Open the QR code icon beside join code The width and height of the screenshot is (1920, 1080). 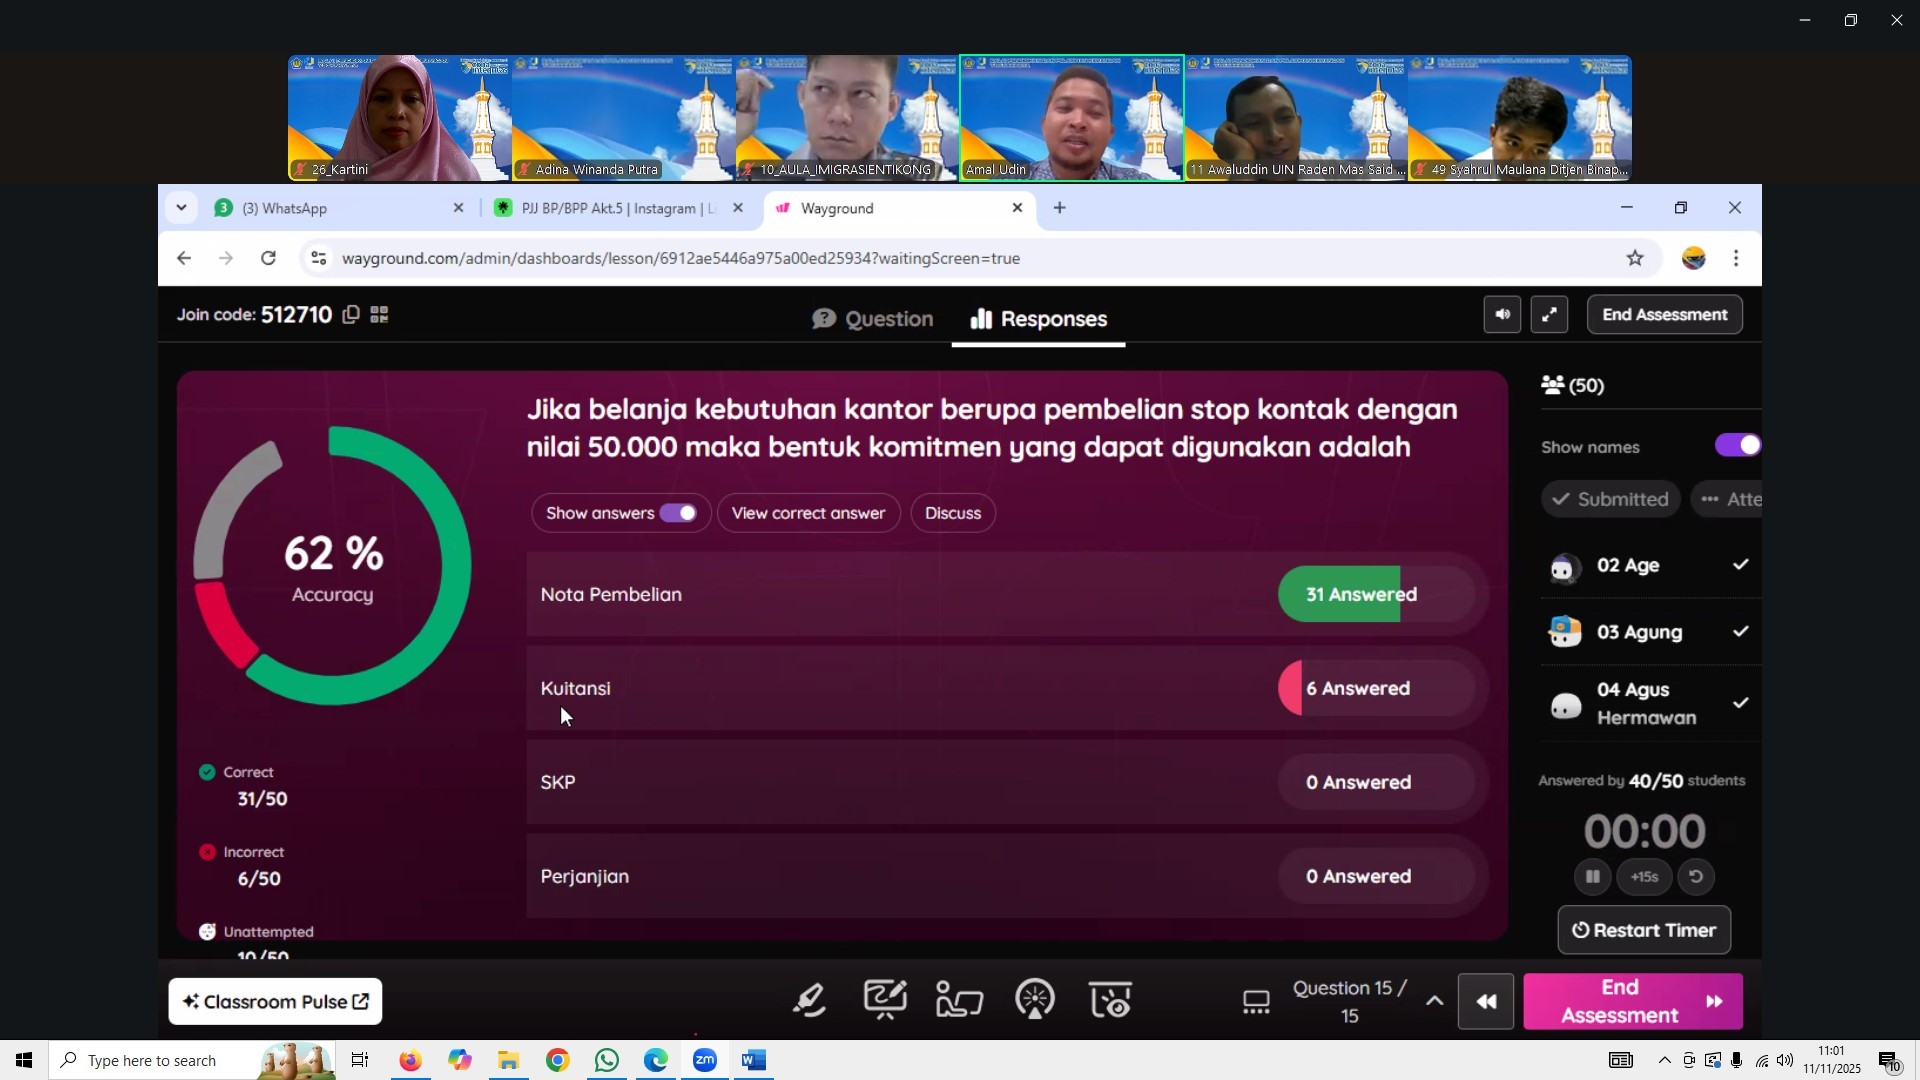379,315
